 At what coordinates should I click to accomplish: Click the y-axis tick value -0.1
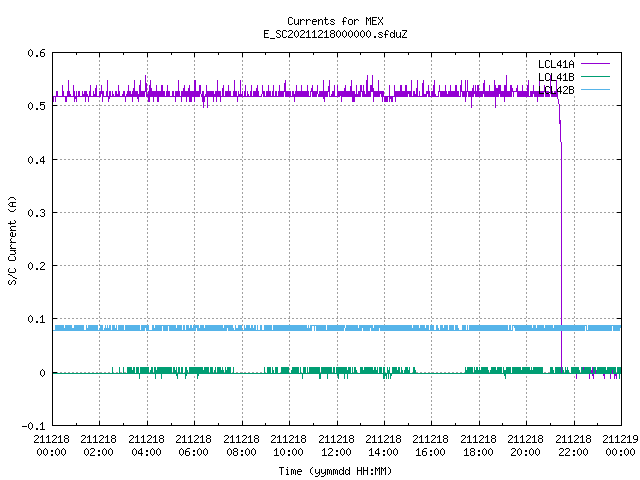pos(33,426)
